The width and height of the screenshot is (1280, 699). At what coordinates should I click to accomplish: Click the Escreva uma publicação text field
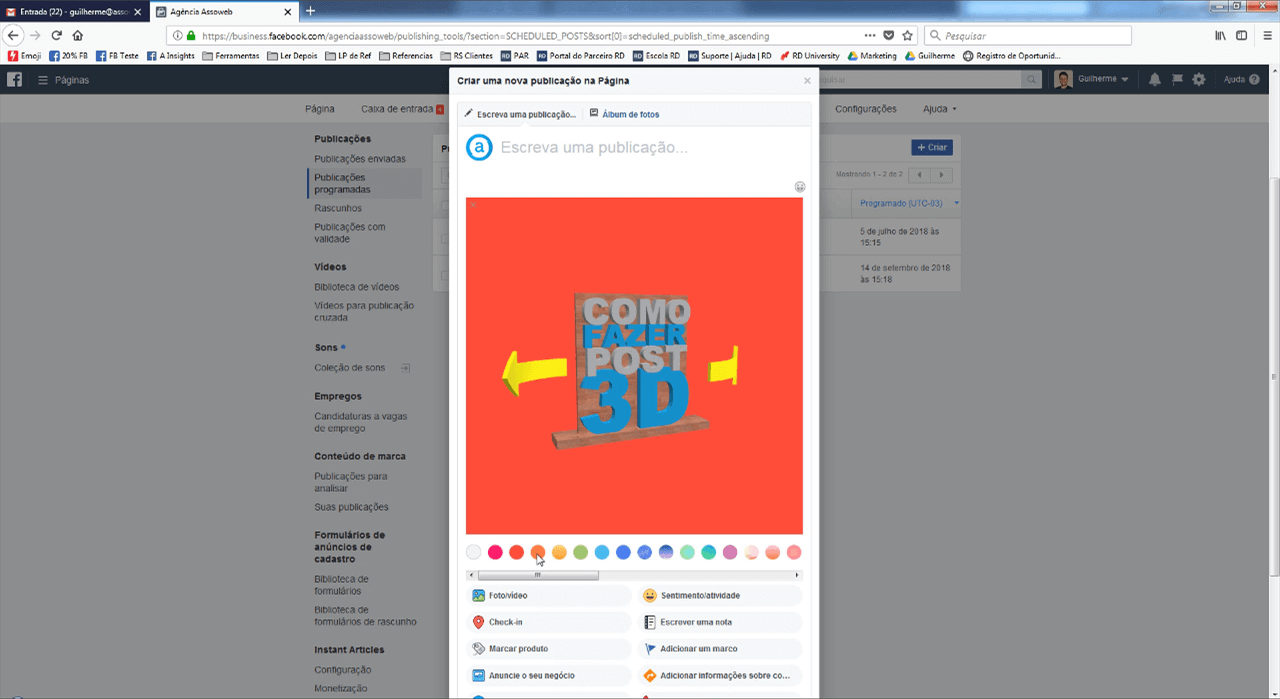[640, 148]
